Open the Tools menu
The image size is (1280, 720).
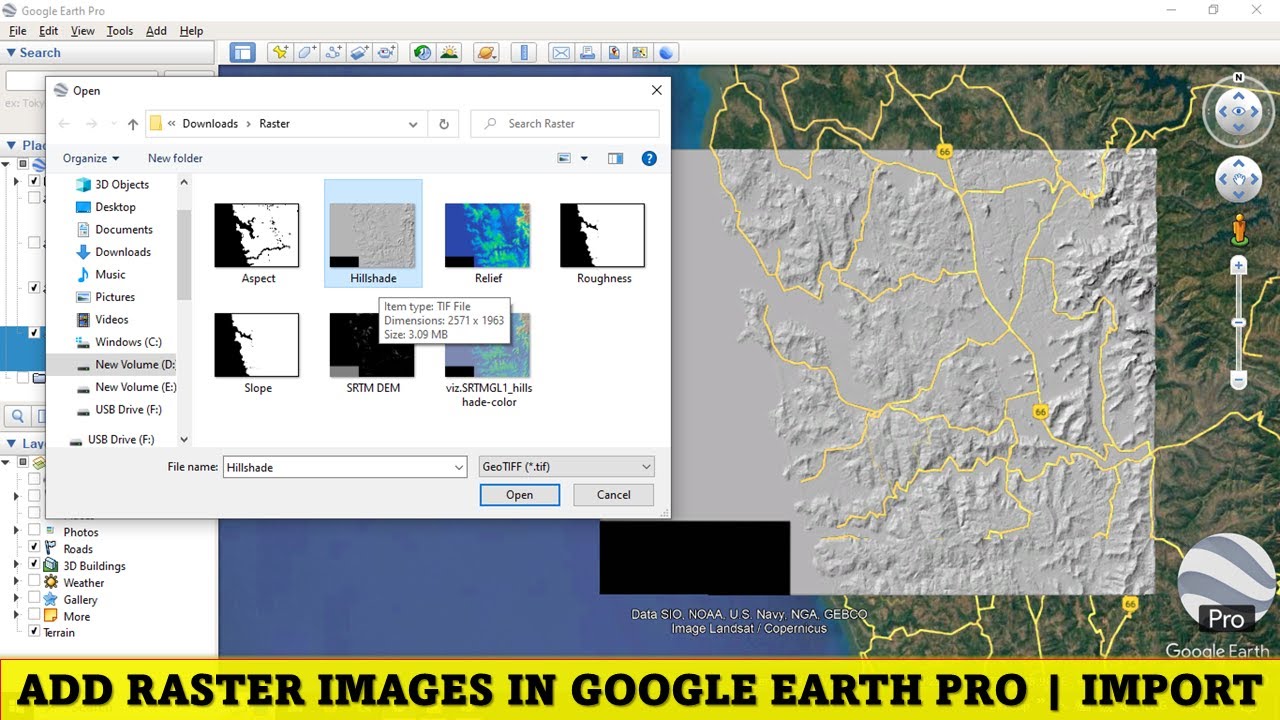pos(120,31)
